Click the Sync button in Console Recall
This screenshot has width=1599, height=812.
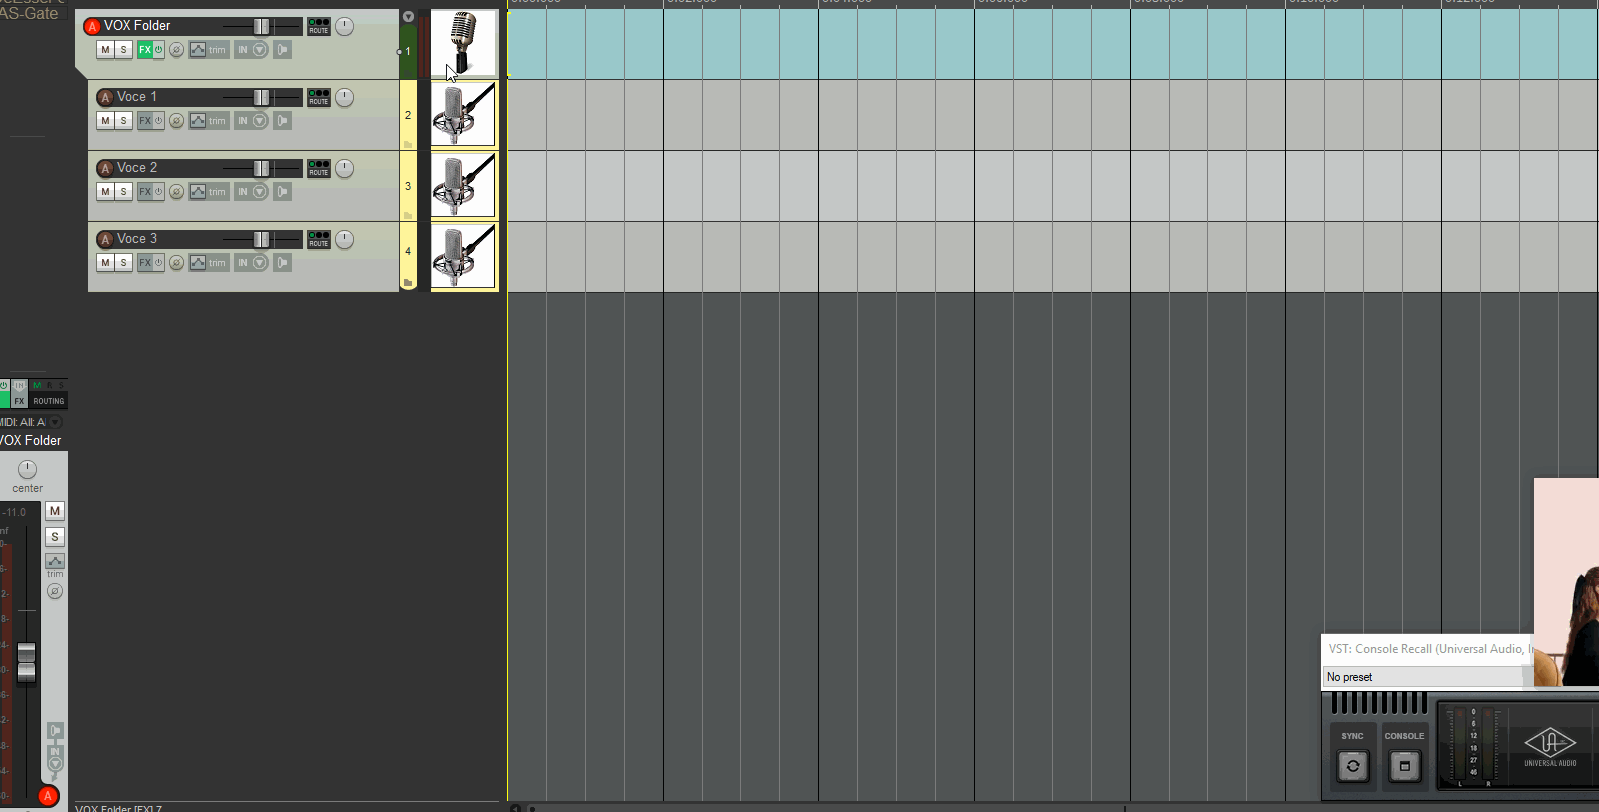pos(1353,766)
